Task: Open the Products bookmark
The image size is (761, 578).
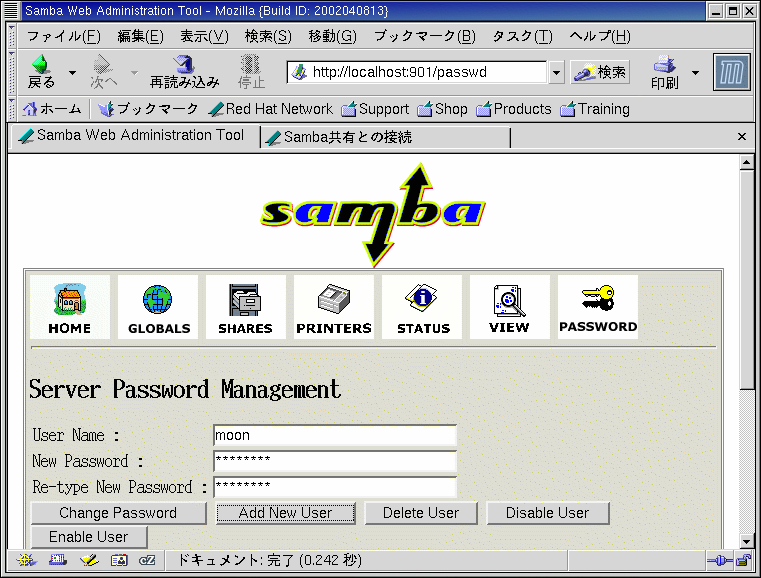Action: click(x=514, y=109)
